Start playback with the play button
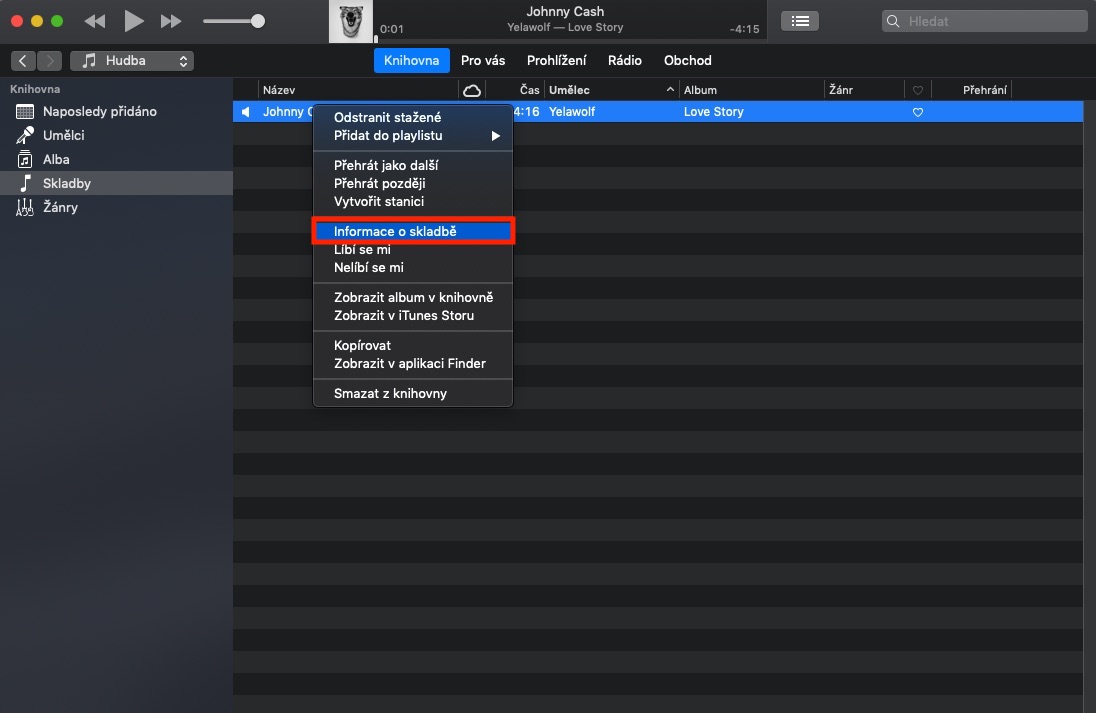1096x713 pixels. (x=134, y=21)
